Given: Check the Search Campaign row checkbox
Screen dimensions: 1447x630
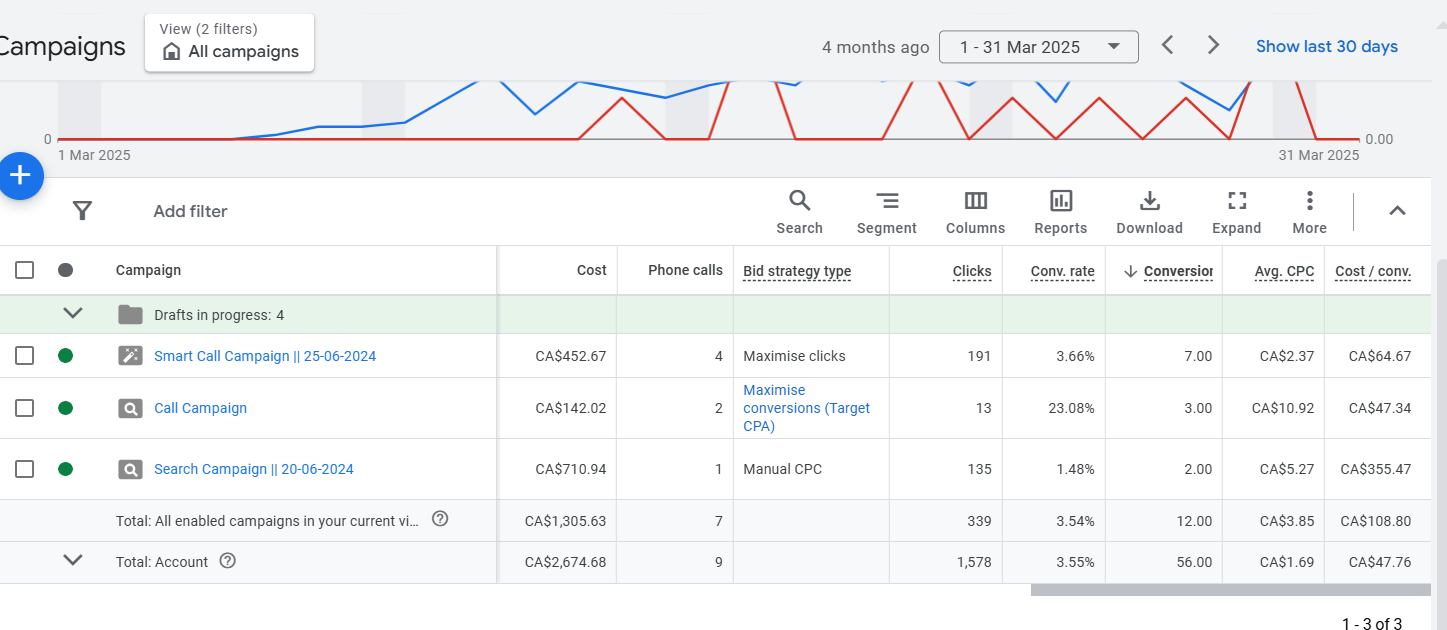Looking at the screenshot, I should [x=25, y=469].
